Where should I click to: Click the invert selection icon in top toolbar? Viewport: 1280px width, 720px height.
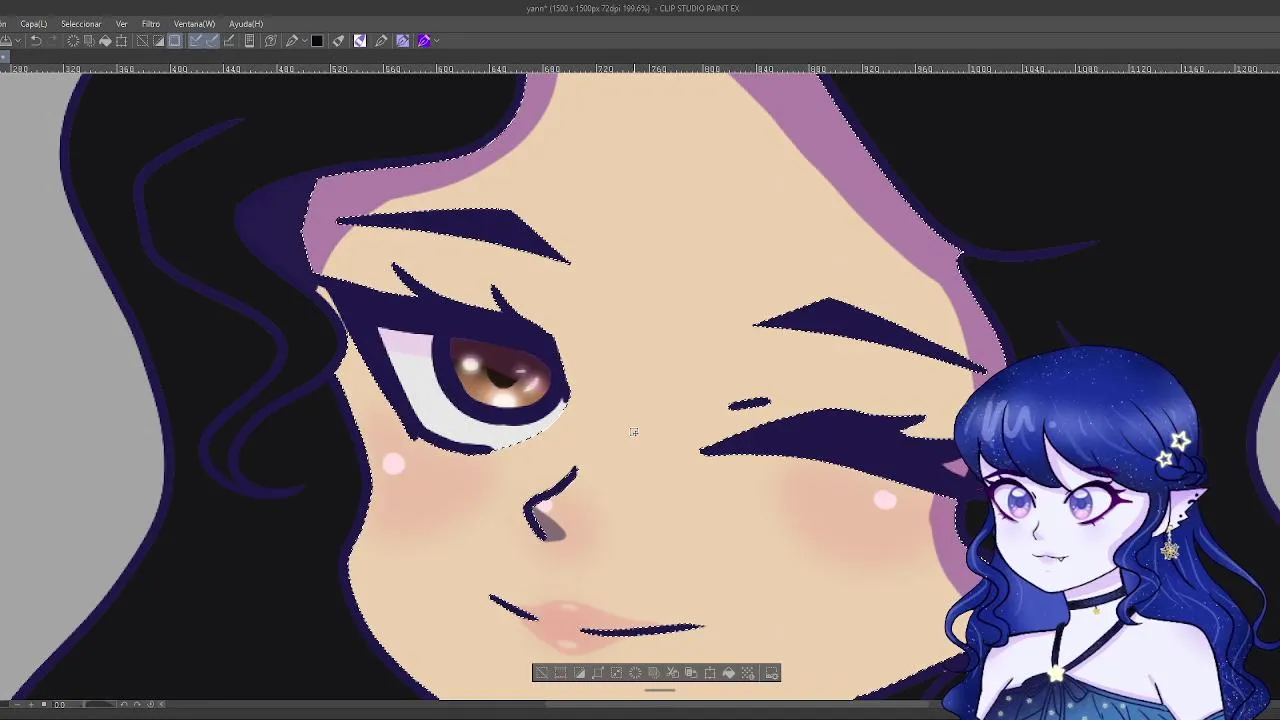(x=158, y=41)
